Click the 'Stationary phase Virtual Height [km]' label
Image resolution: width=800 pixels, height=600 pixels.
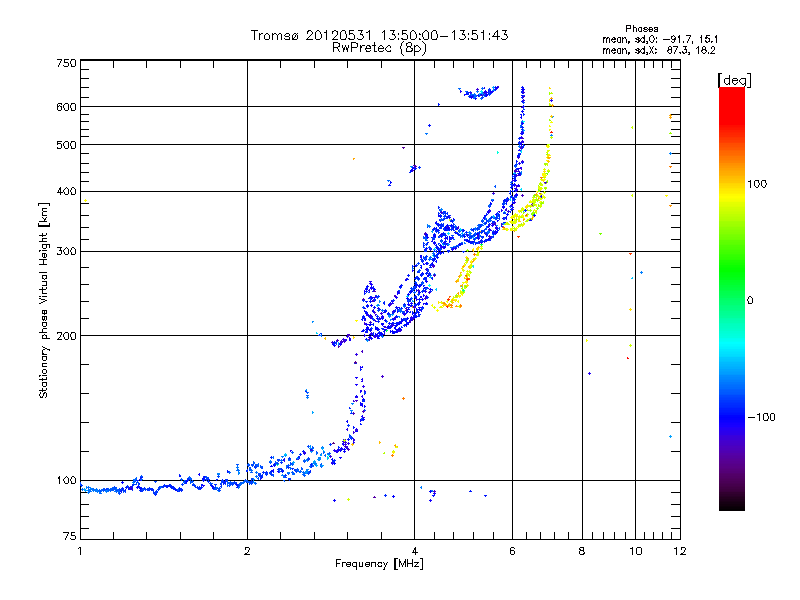(x=43, y=300)
